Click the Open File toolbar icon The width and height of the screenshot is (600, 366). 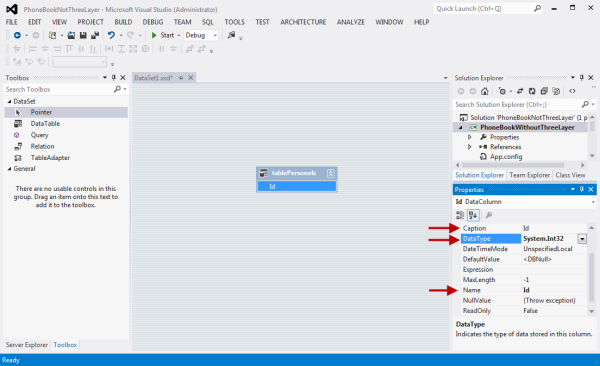(x=71, y=35)
